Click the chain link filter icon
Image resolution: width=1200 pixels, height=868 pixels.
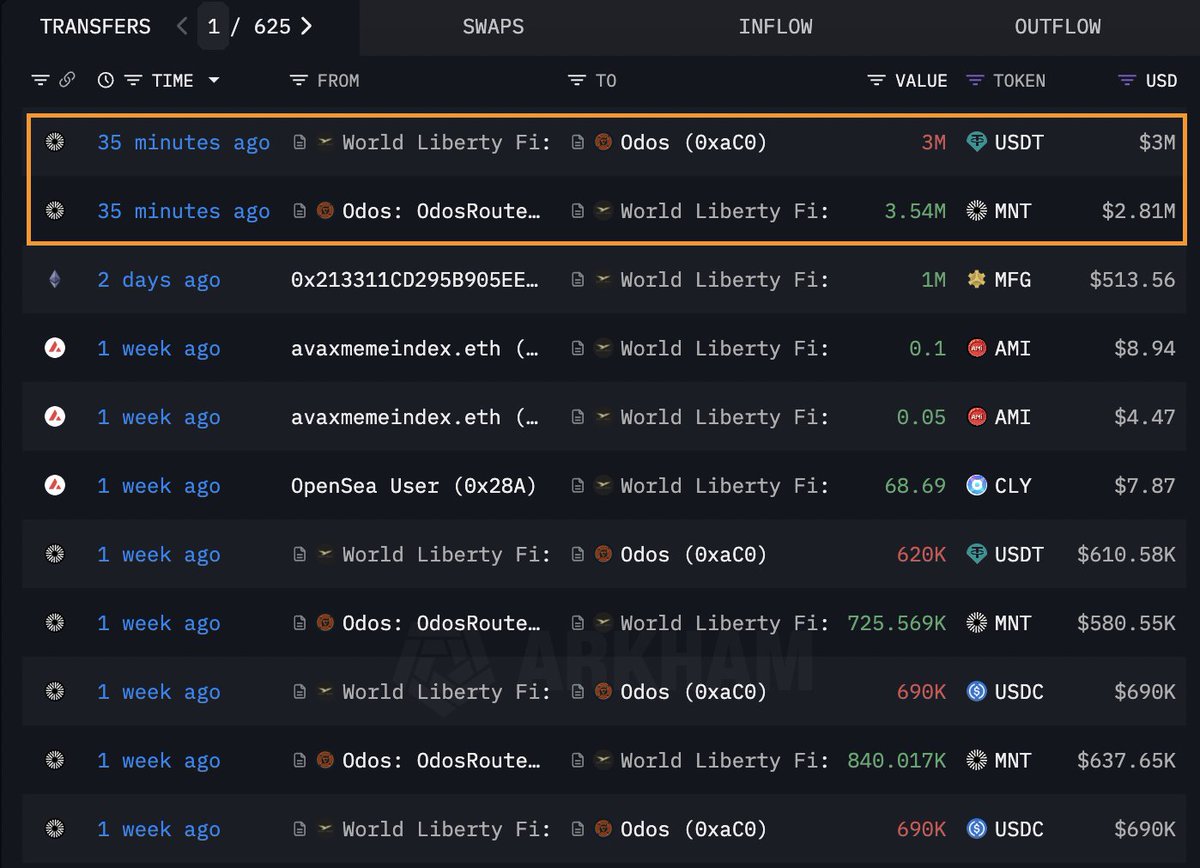click(67, 80)
